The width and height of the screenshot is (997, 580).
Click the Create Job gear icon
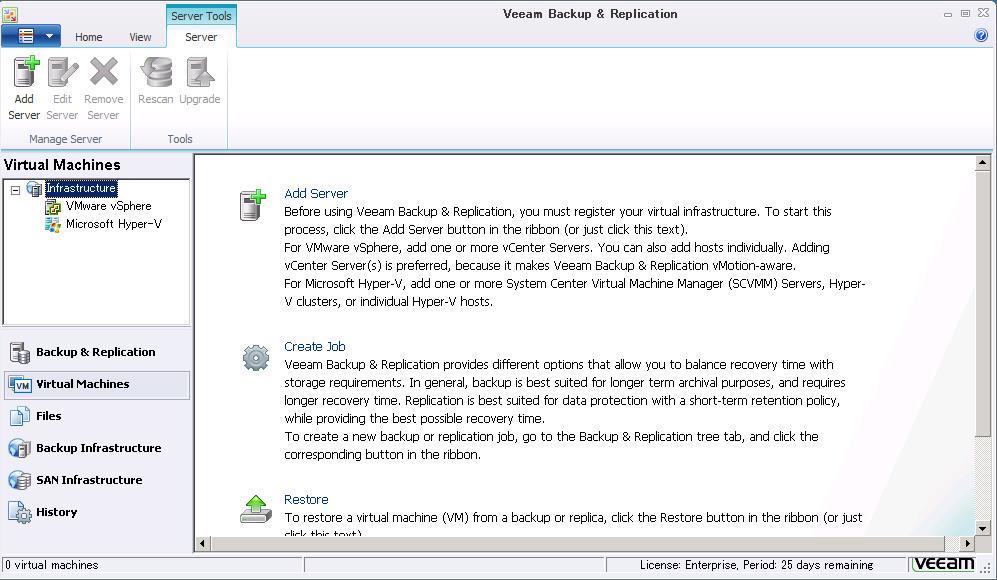(256, 358)
